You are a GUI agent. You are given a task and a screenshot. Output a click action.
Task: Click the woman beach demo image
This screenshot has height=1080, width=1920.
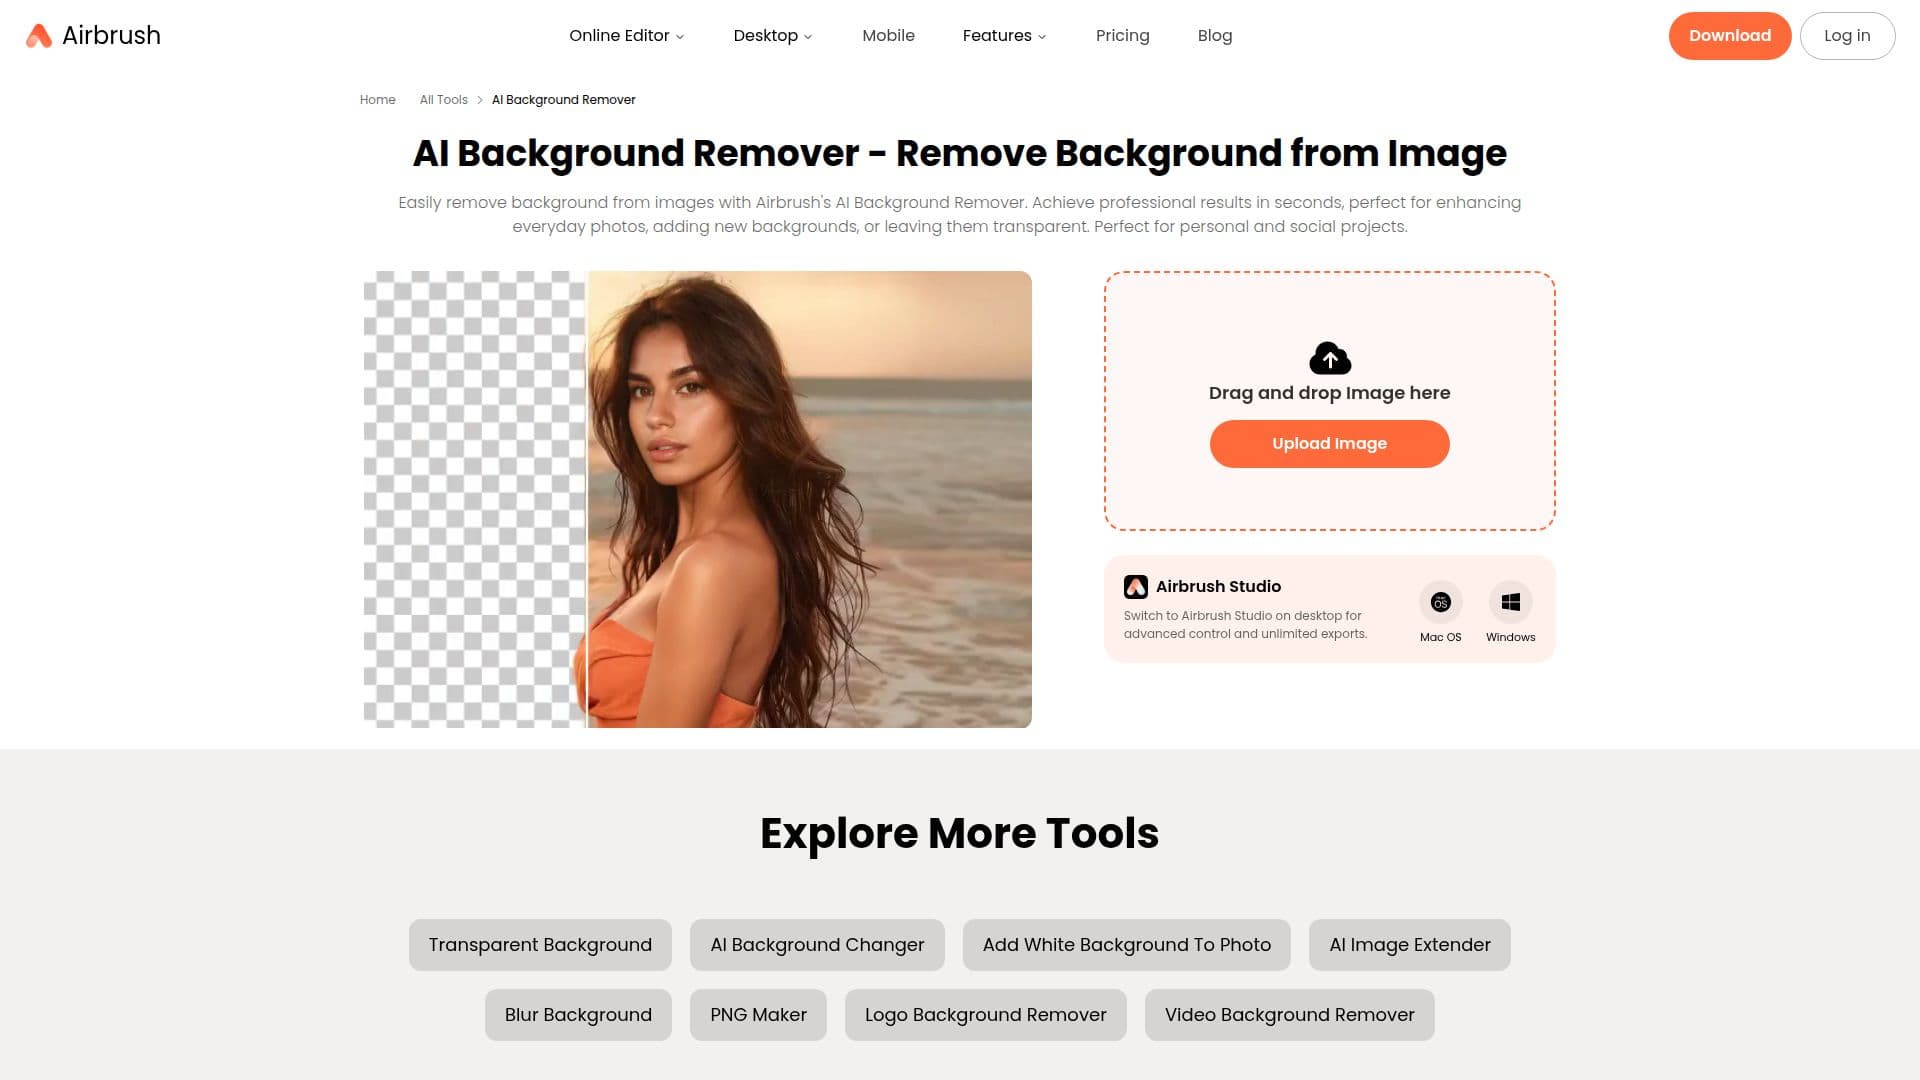tap(697, 499)
